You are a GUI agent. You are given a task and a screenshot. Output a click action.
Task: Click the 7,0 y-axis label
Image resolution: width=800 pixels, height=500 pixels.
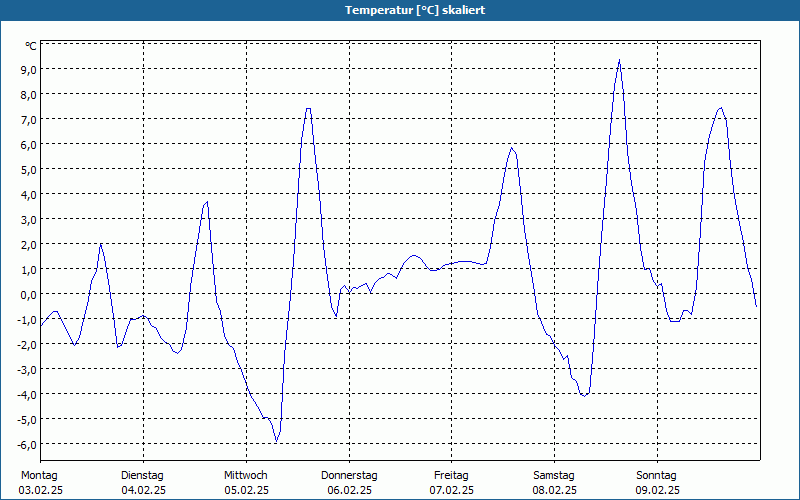pos(29,119)
